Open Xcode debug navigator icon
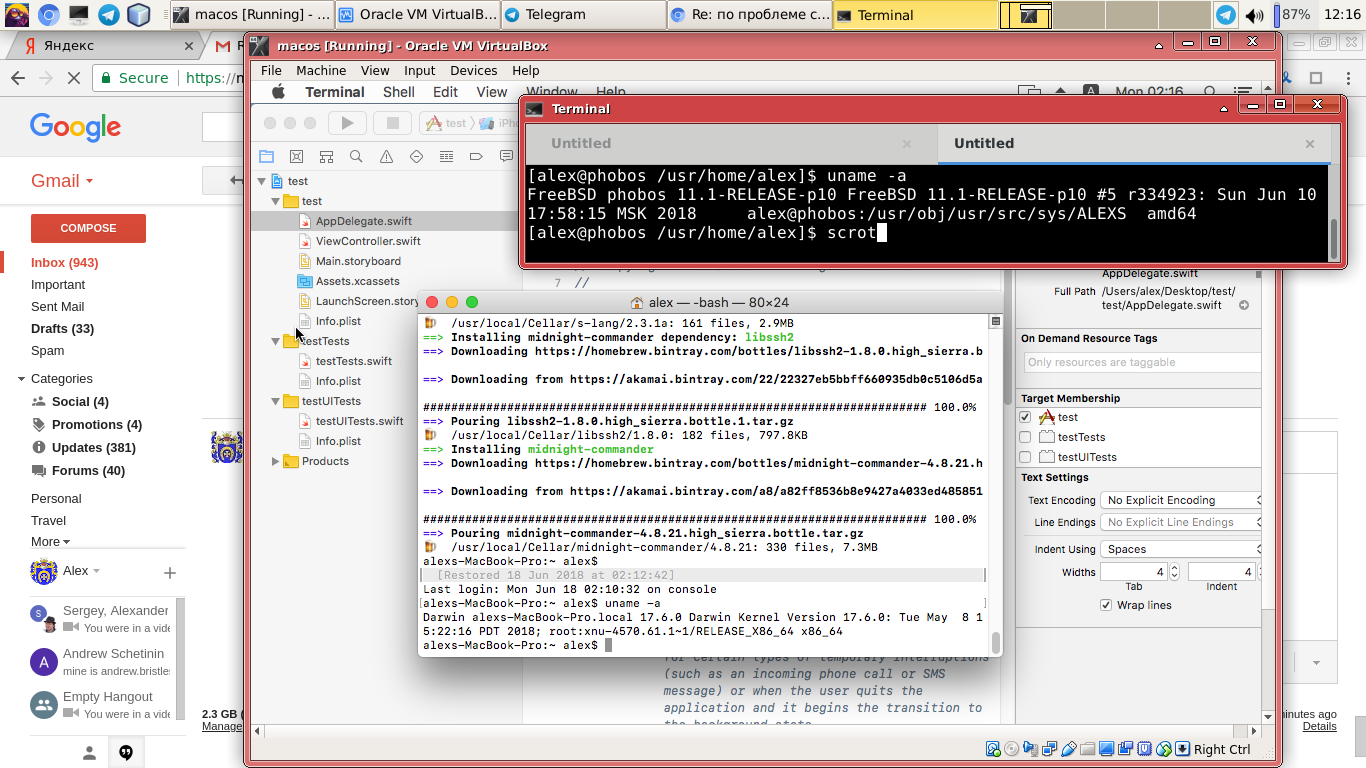Viewport: 1366px width, 768px height. coord(447,157)
